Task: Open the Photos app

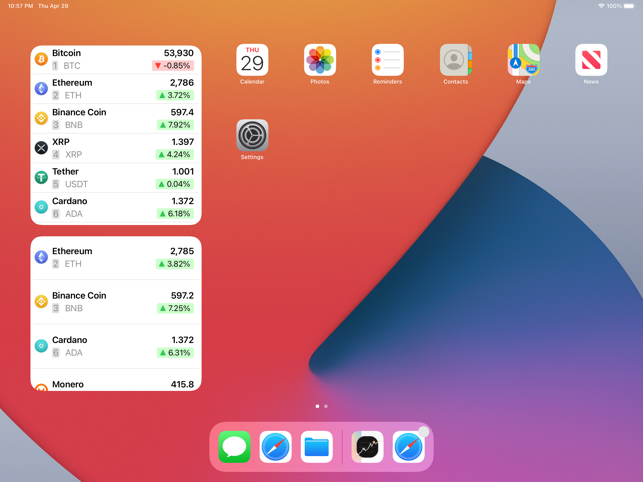Action: click(320, 60)
